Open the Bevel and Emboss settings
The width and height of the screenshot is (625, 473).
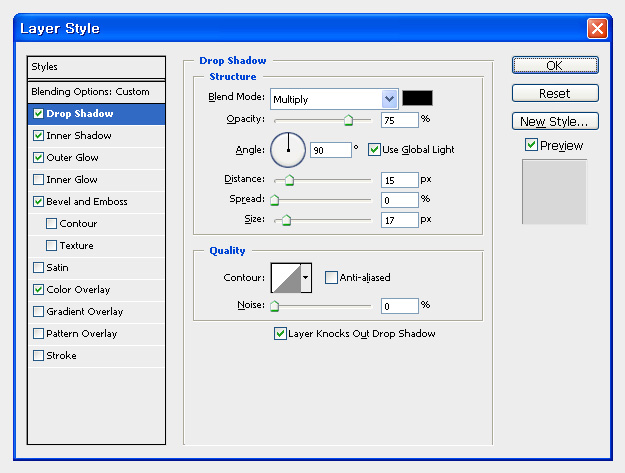pos(87,202)
